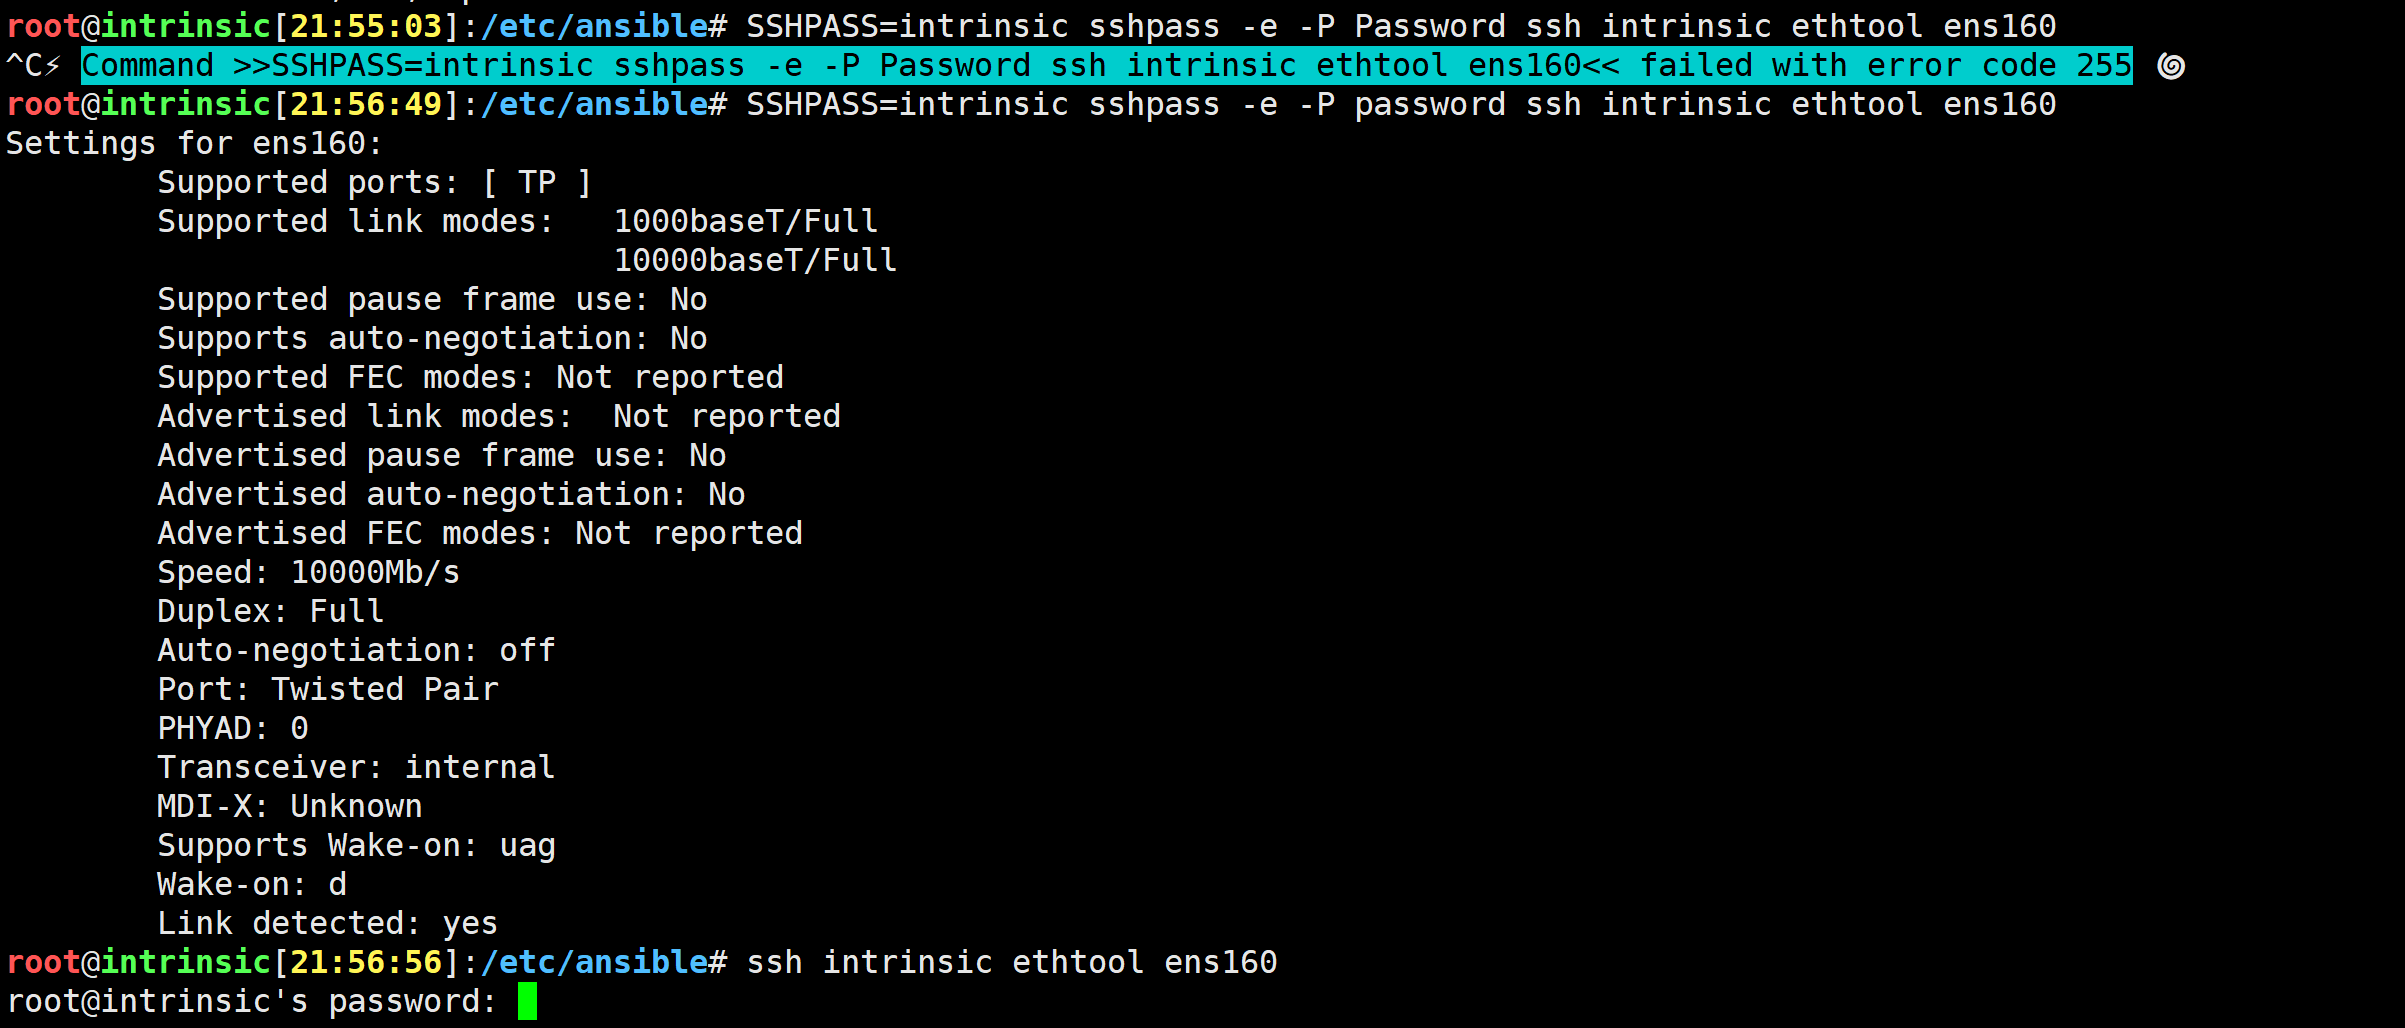Click the lightning bolt symbol beside ^C
Screen dimensions: 2405x1028
(53, 66)
